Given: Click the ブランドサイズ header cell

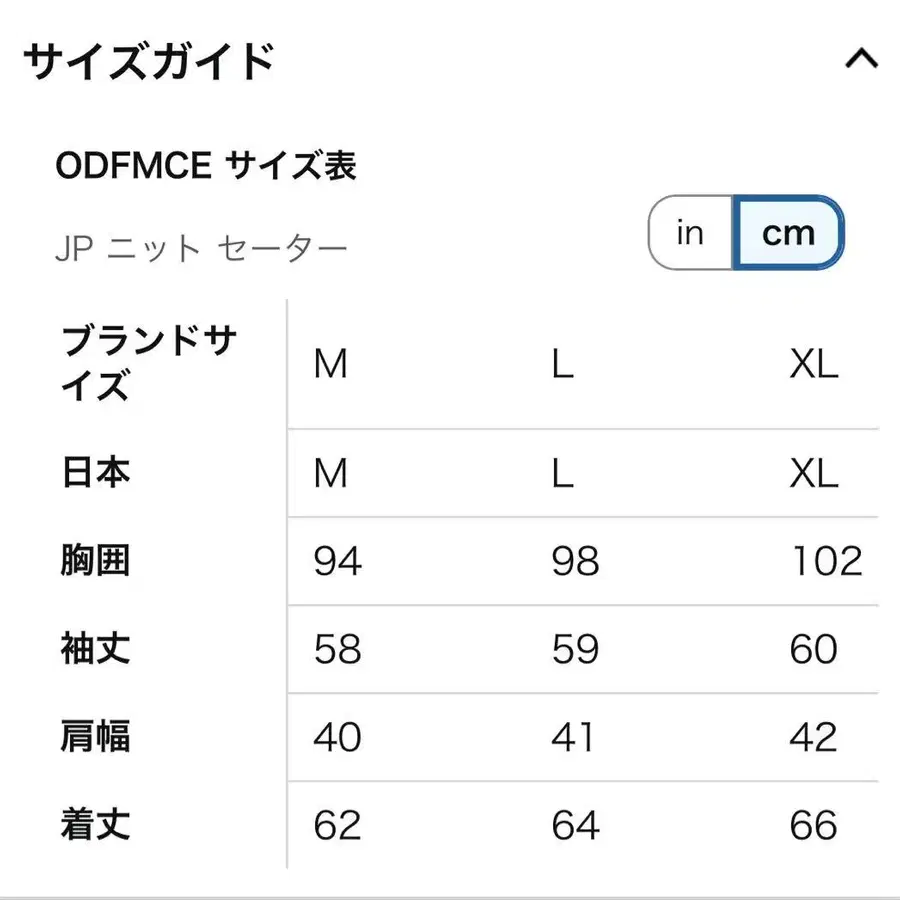Looking at the screenshot, I should click(148, 365).
